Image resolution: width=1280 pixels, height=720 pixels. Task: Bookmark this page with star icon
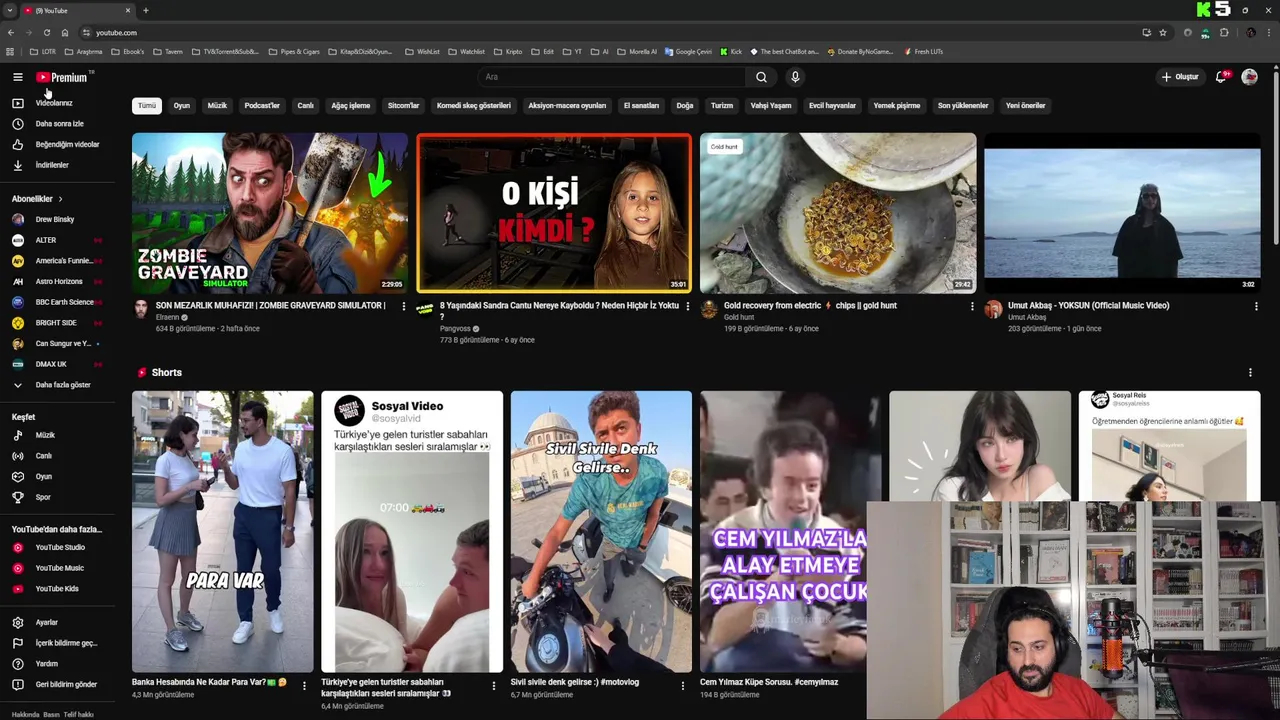pos(1163,32)
